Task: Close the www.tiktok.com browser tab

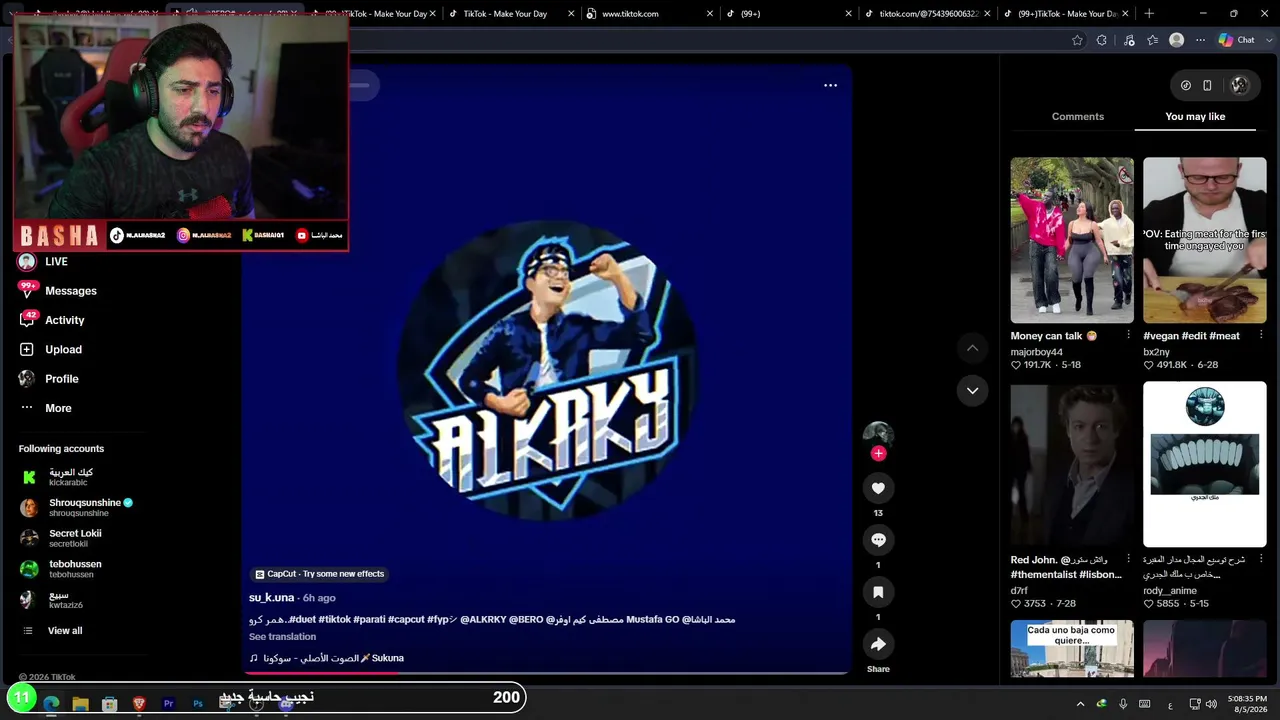Action: coord(710,14)
